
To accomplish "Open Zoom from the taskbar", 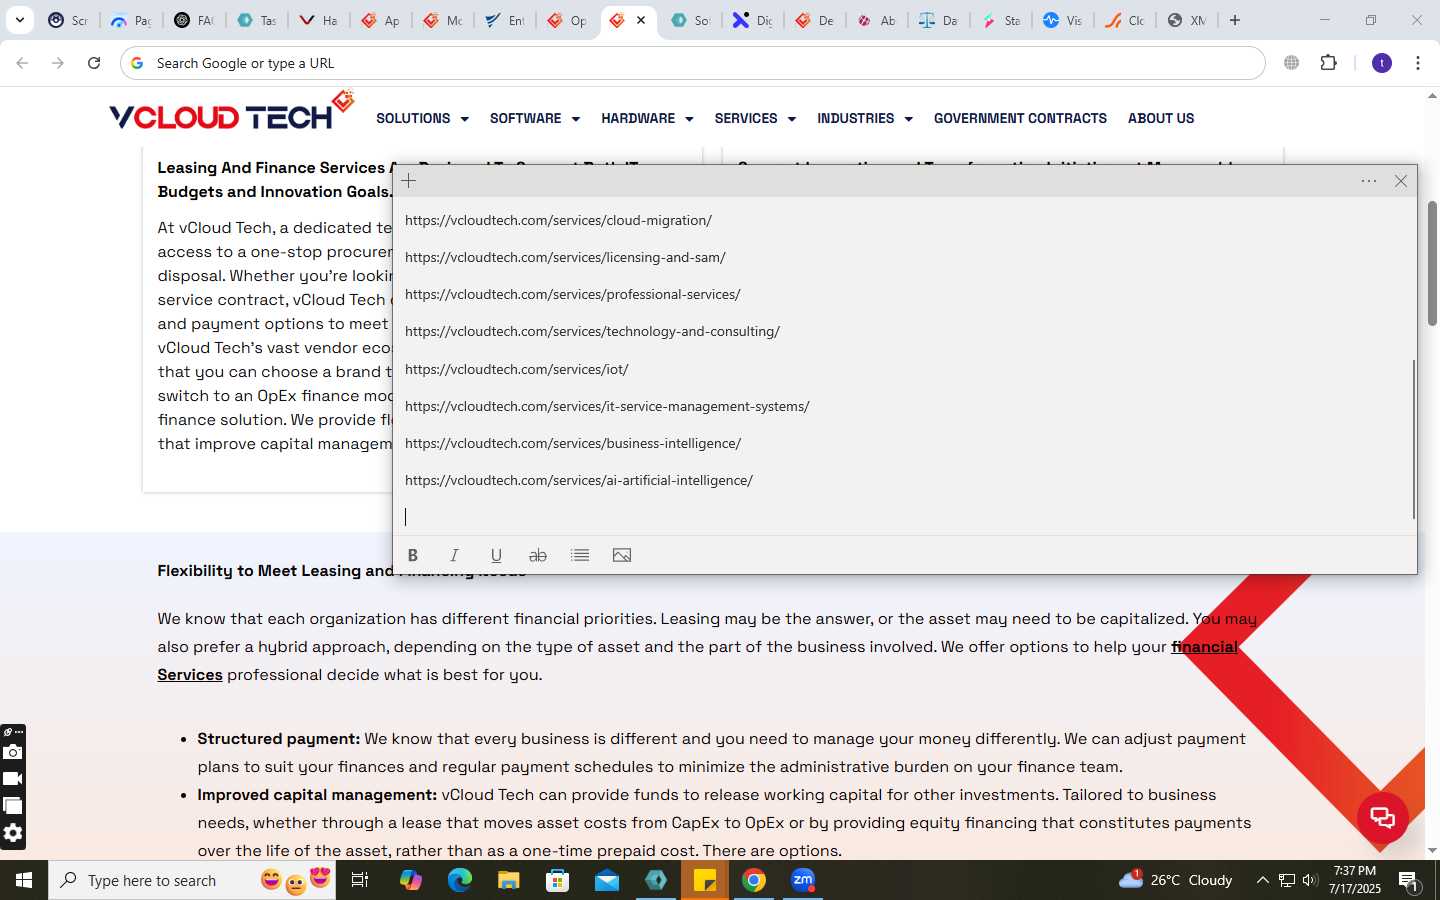I will (803, 880).
